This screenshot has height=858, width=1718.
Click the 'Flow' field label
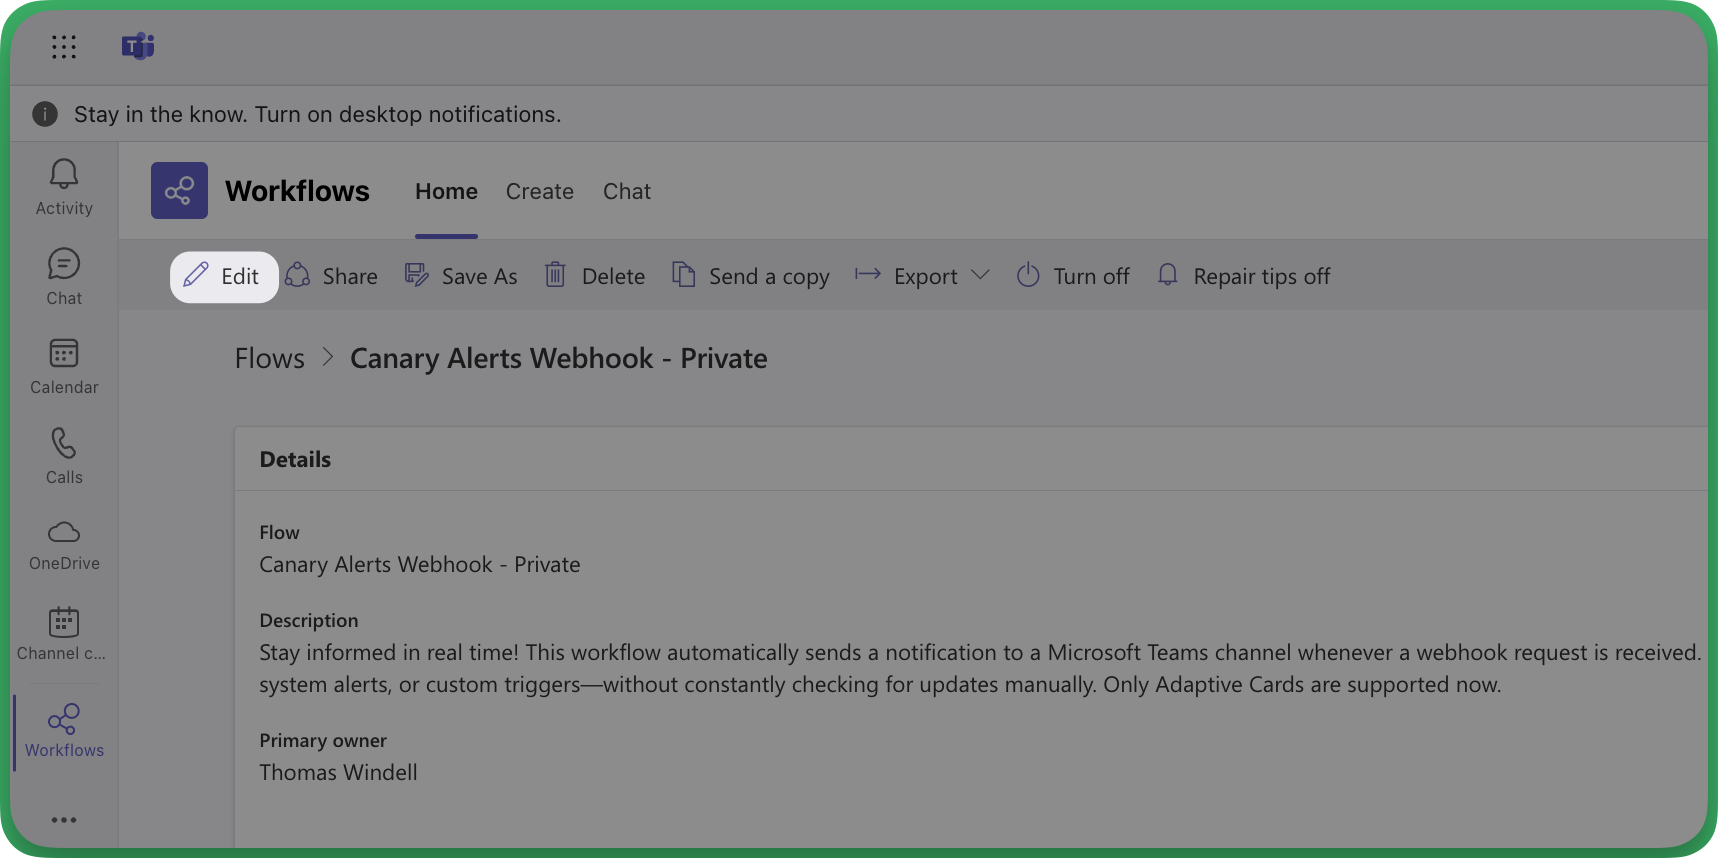tap(280, 533)
